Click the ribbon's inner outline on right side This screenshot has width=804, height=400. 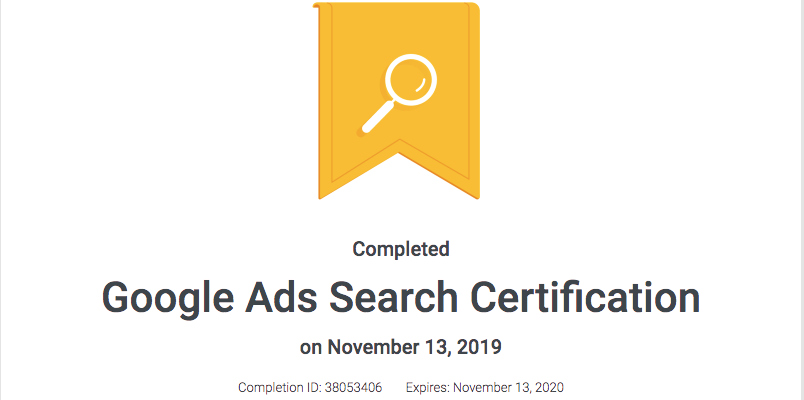(469, 92)
